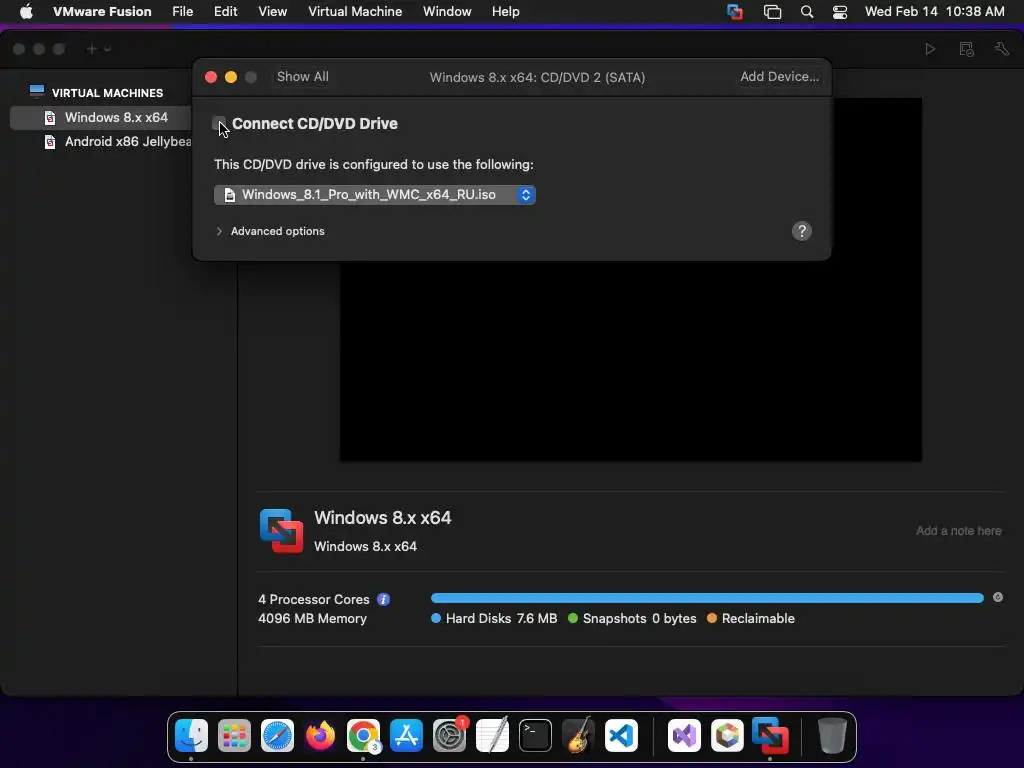Image resolution: width=1024 pixels, height=768 pixels.
Task: Open Safari from the Dock
Action: pyautogui.click(x=278, y=736)
